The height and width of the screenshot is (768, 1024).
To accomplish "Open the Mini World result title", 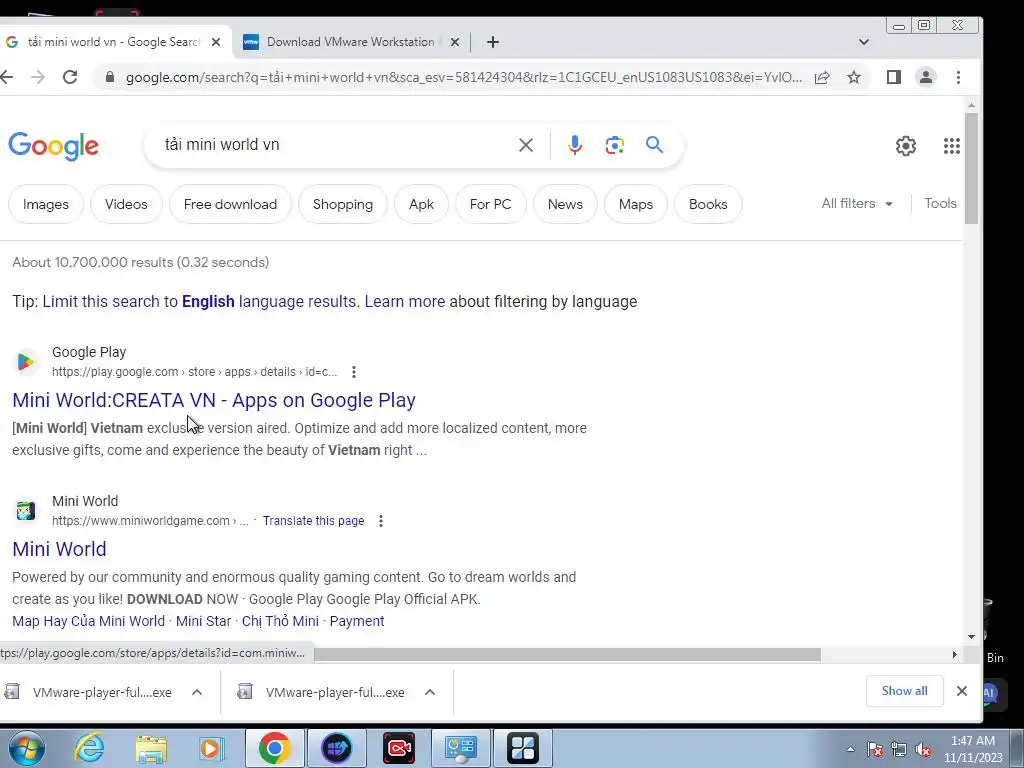I will [59, 549].
